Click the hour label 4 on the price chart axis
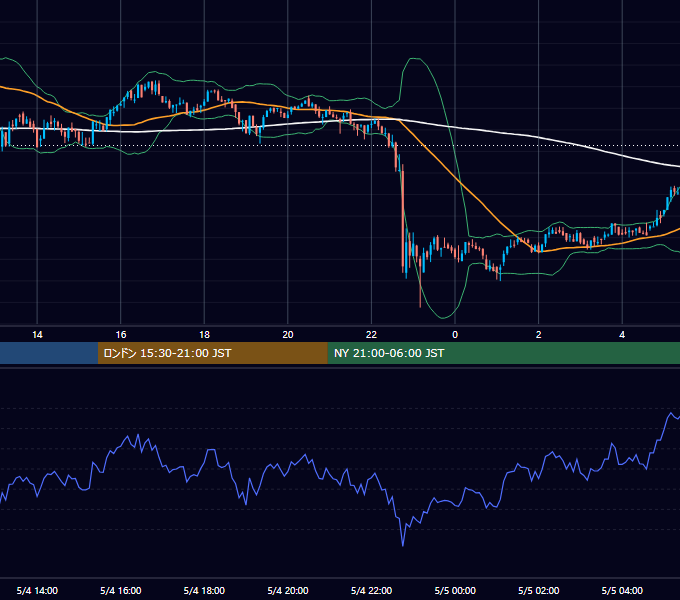 click(622, 335)
